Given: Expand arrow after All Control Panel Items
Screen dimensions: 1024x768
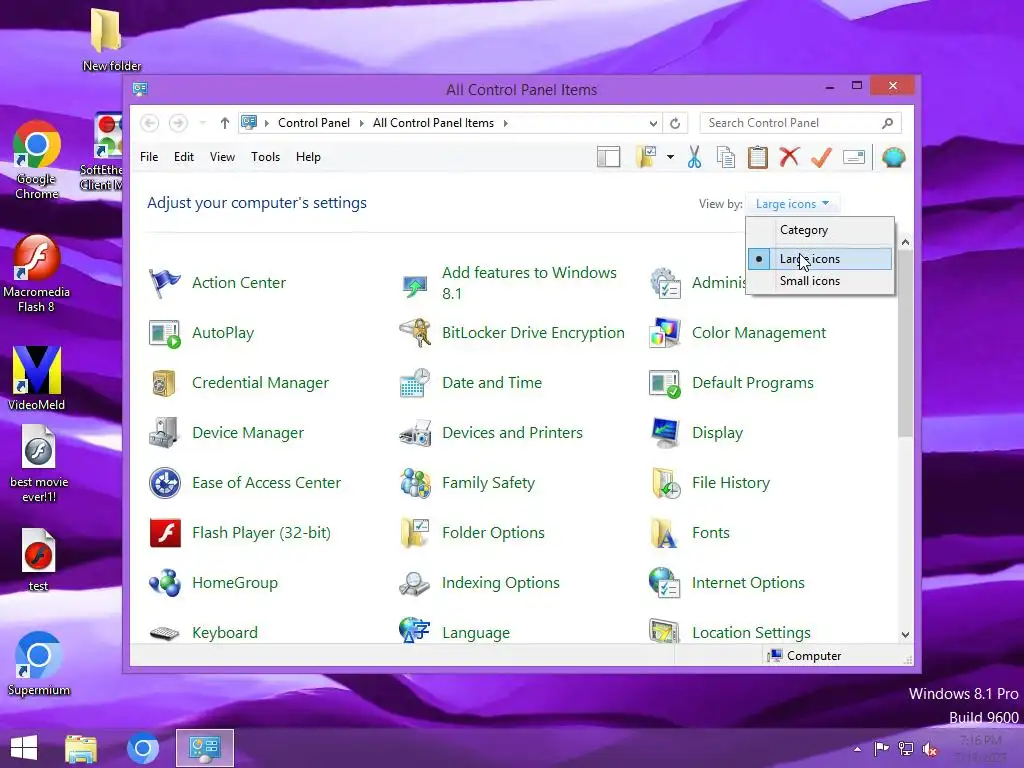Looking at the screenshot, I should coord(505,123).
